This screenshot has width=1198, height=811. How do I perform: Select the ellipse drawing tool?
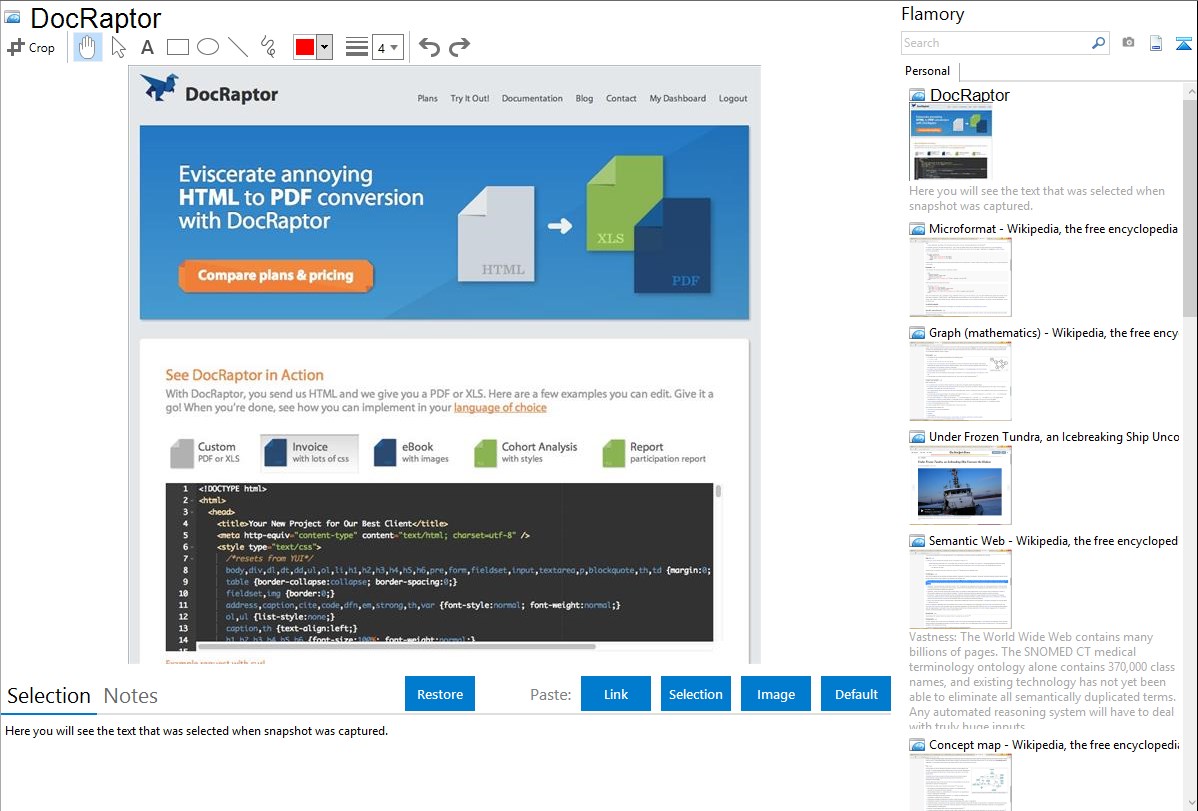click(208, 47)
